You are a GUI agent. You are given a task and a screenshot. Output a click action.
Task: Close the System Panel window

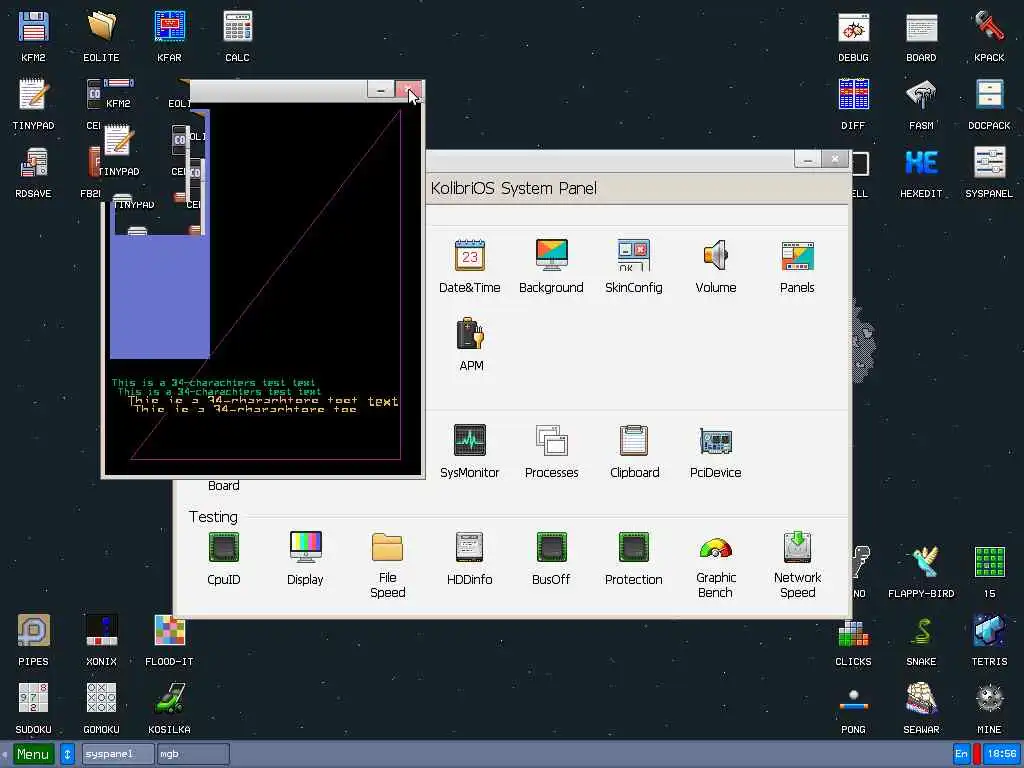click(x=835, y=159)
